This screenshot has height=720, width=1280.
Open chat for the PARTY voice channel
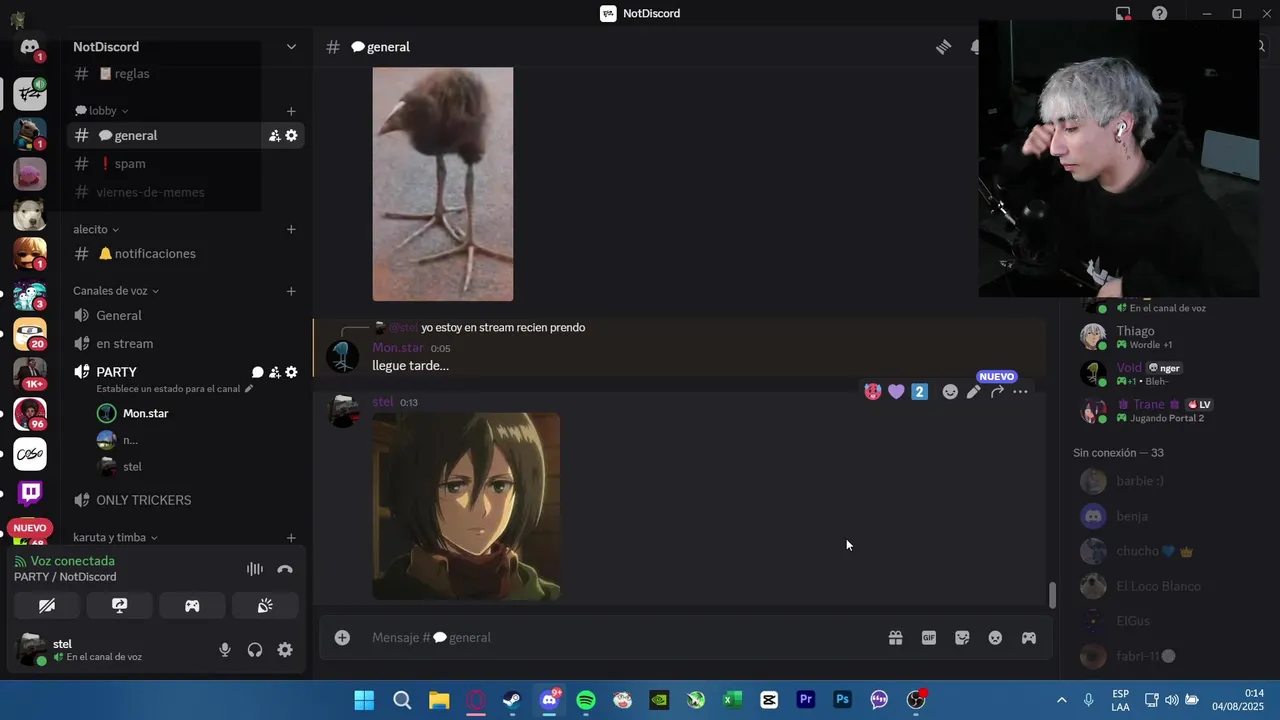(257, 372)
